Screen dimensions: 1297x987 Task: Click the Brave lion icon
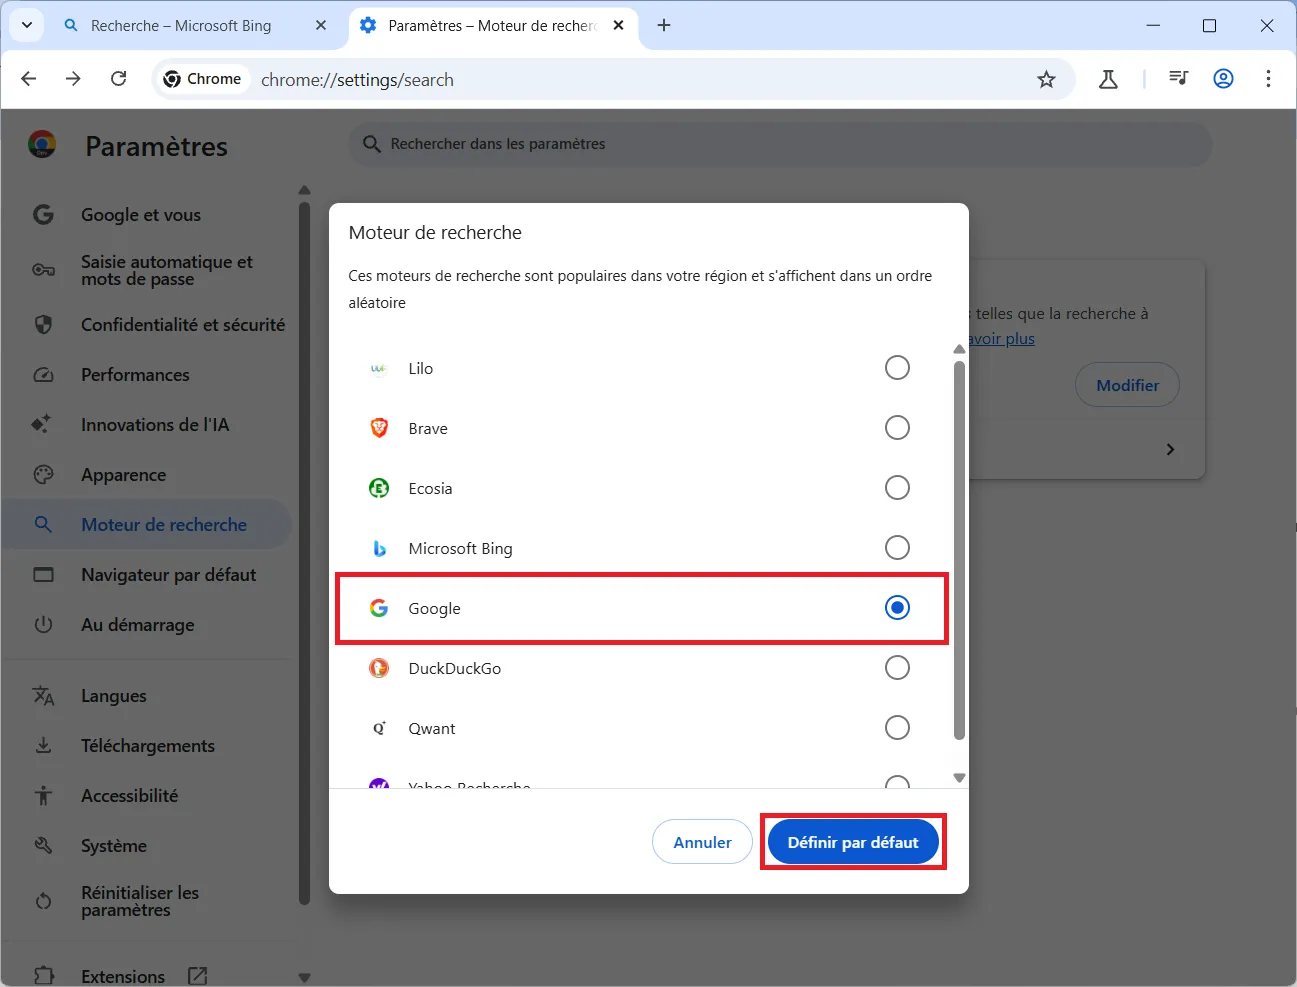coord(379,428)
